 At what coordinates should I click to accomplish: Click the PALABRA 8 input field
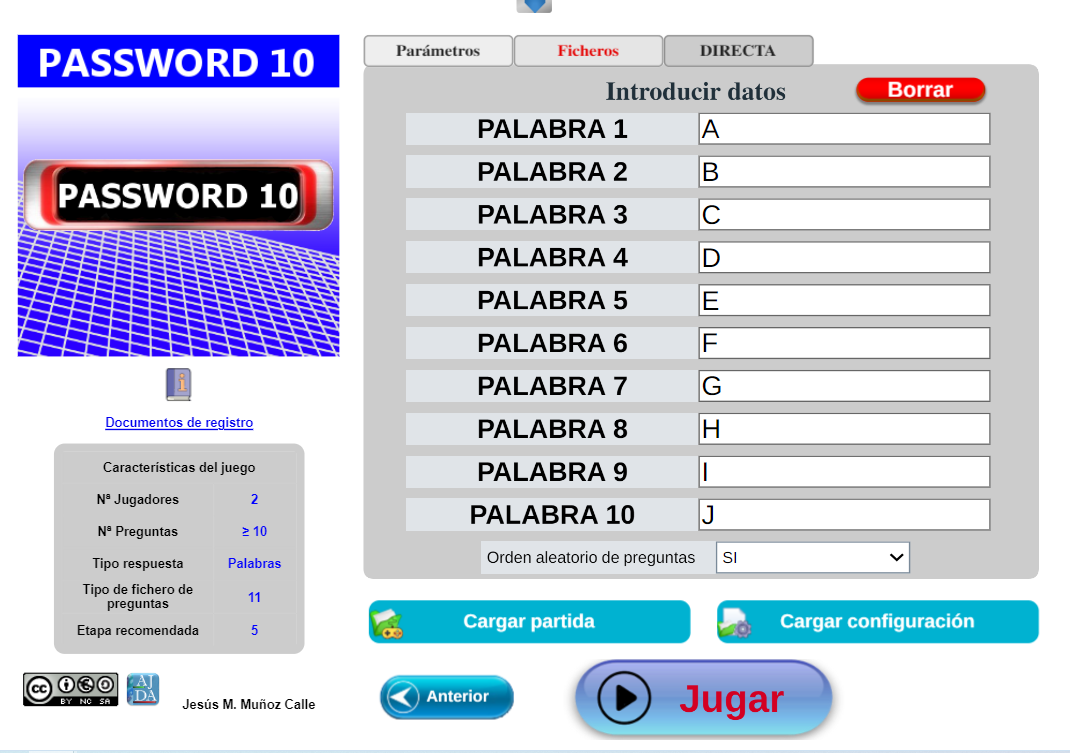844,429
